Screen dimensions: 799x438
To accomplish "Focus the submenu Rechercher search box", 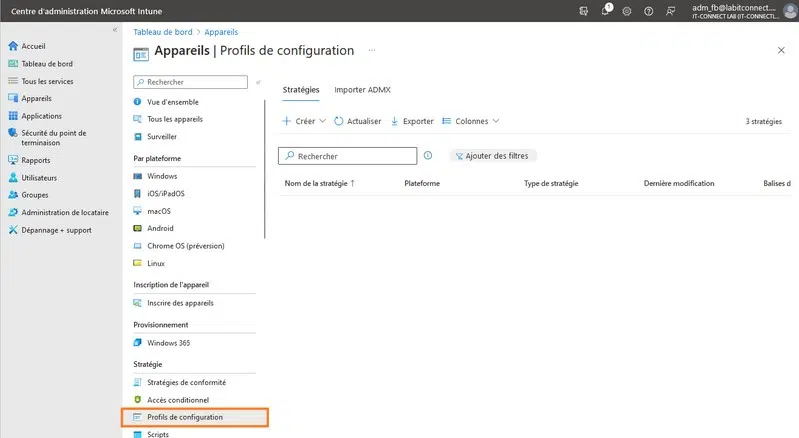I will point(191,82).
